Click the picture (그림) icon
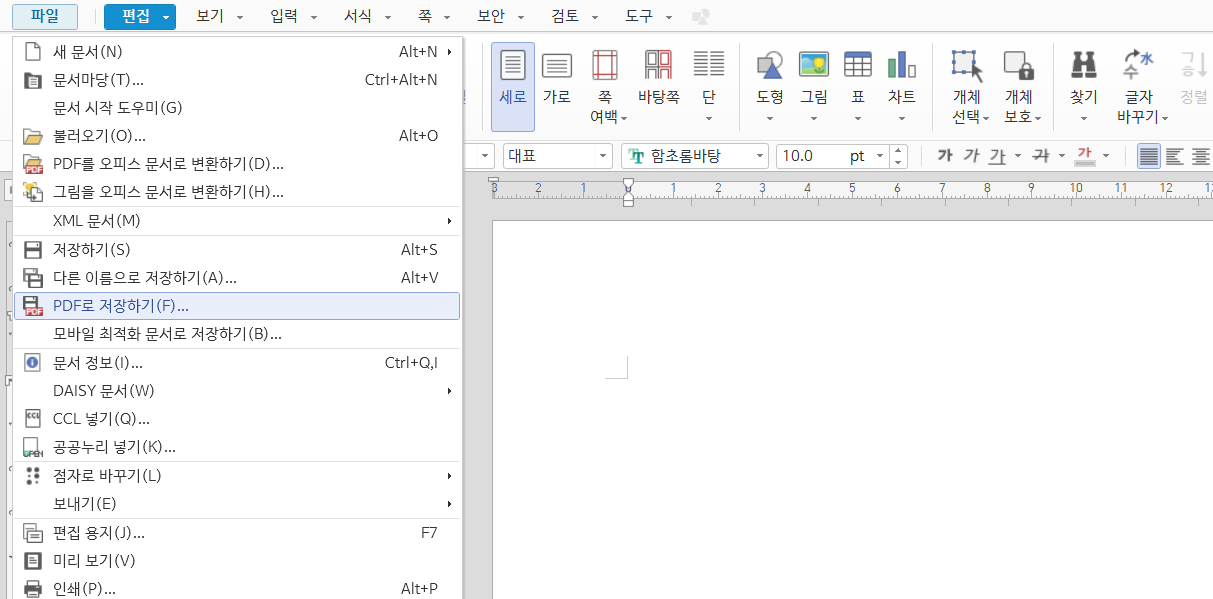The width and height of the screenshot is (1213, 599). (814, 65)
